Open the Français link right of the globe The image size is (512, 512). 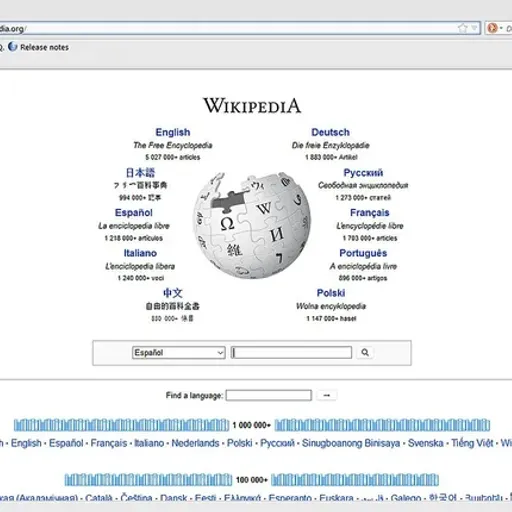tap(370, 213)
